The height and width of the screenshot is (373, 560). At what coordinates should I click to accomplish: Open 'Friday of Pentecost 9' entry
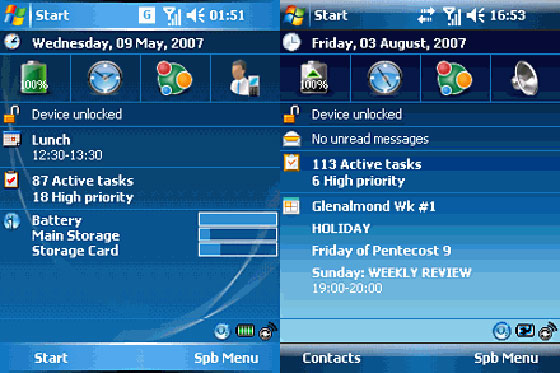[381, 251]
